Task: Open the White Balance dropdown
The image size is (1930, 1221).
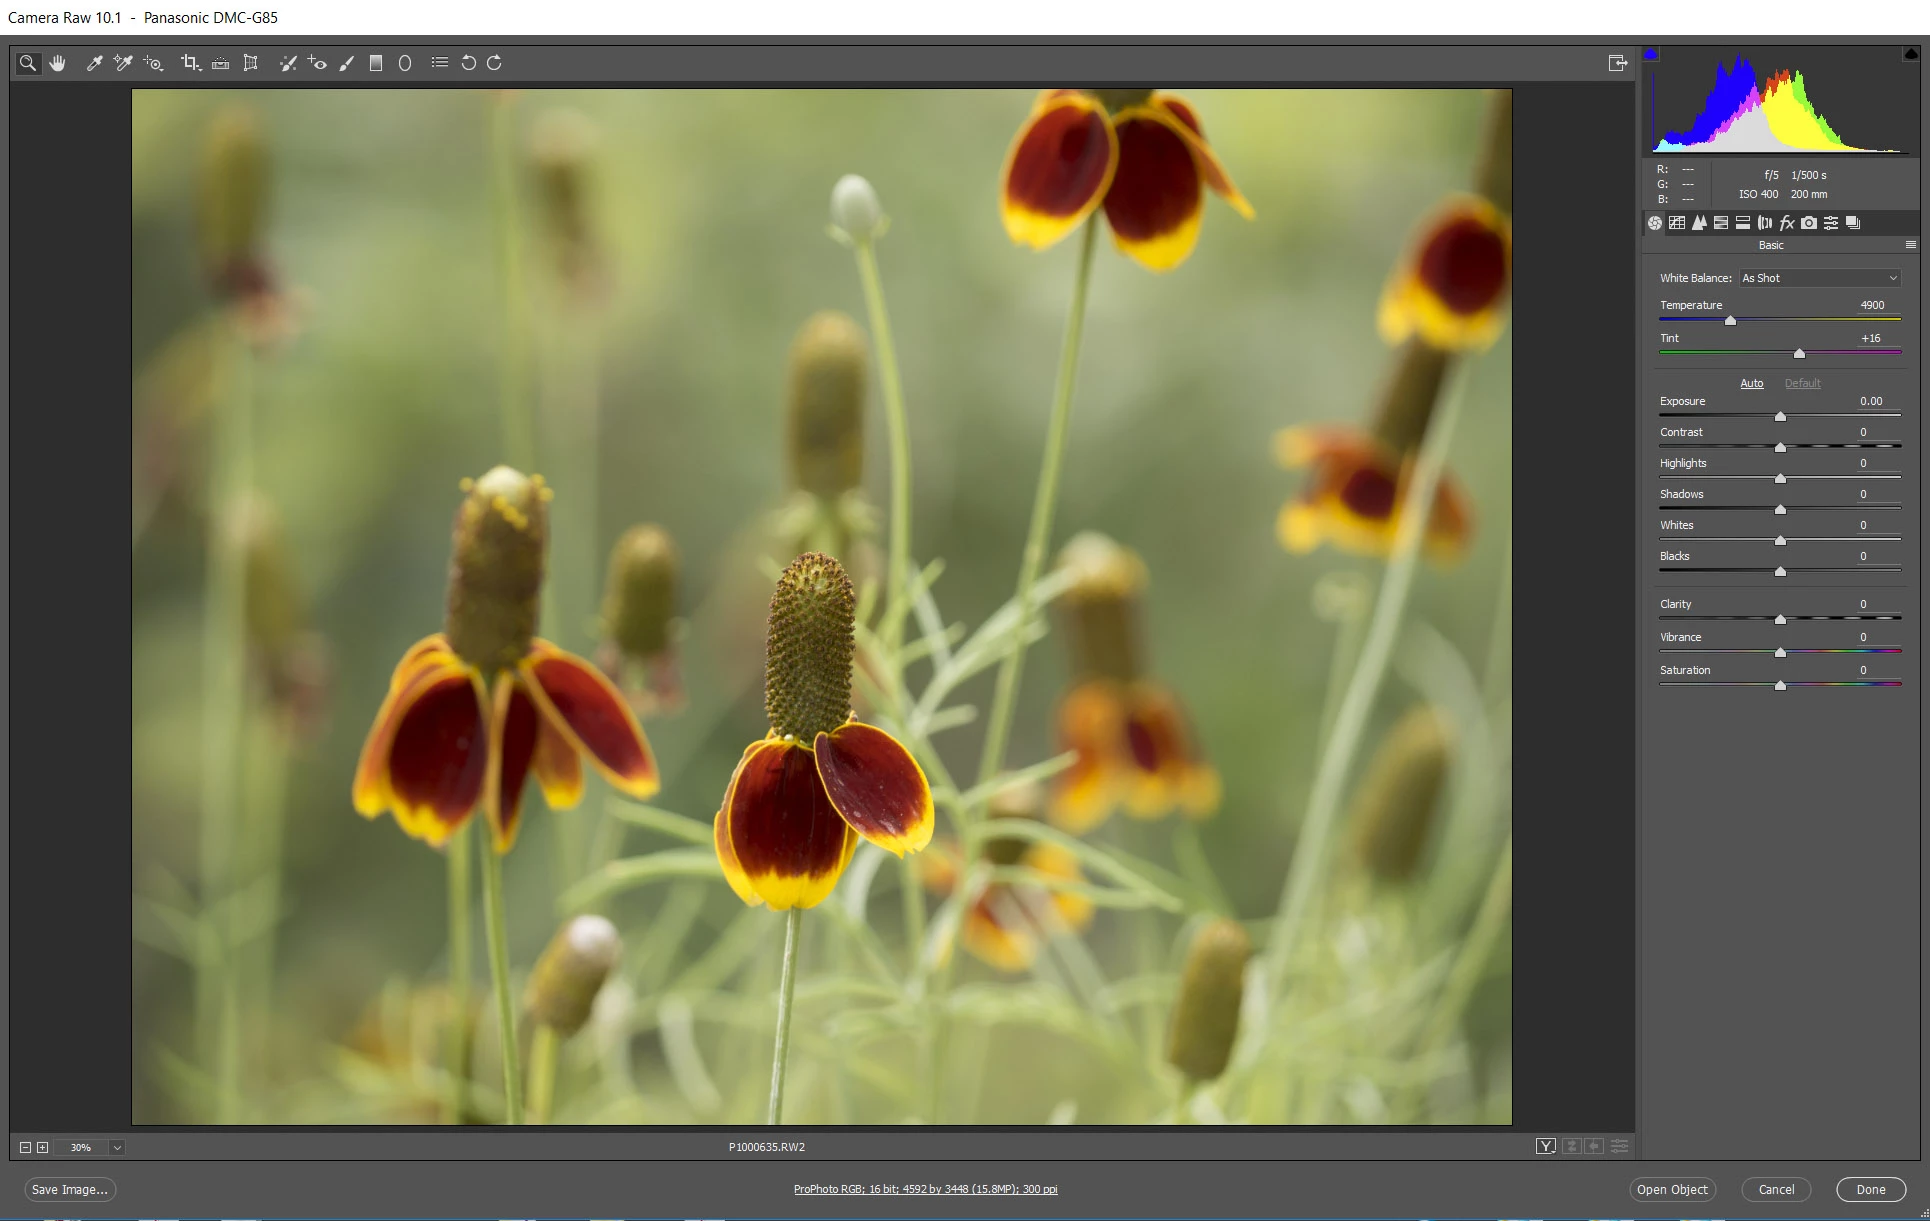Action: pyautogui.click(x=1819, y=278)
